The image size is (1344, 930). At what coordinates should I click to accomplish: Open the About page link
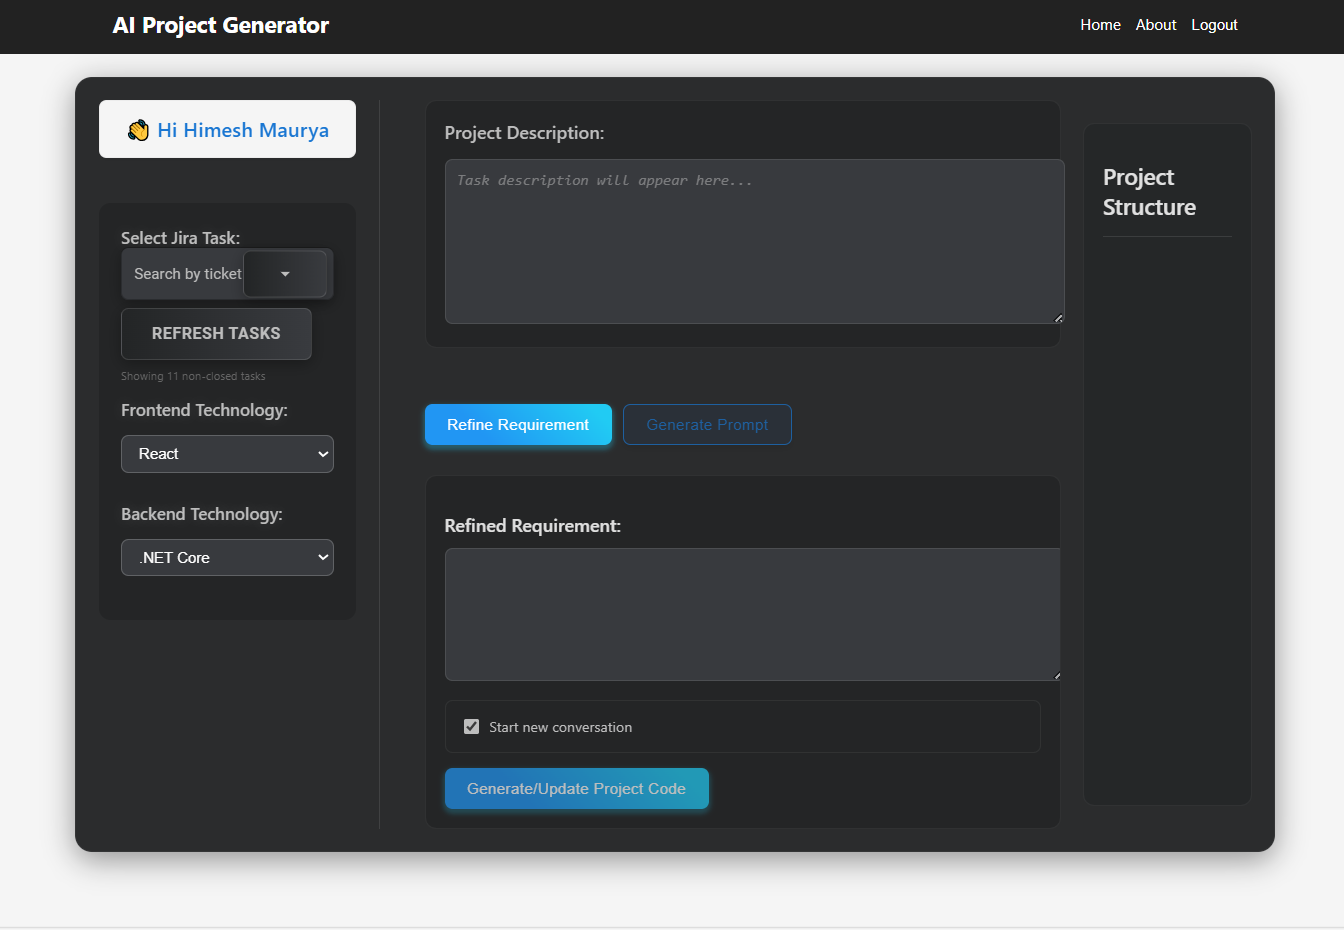1155,25
